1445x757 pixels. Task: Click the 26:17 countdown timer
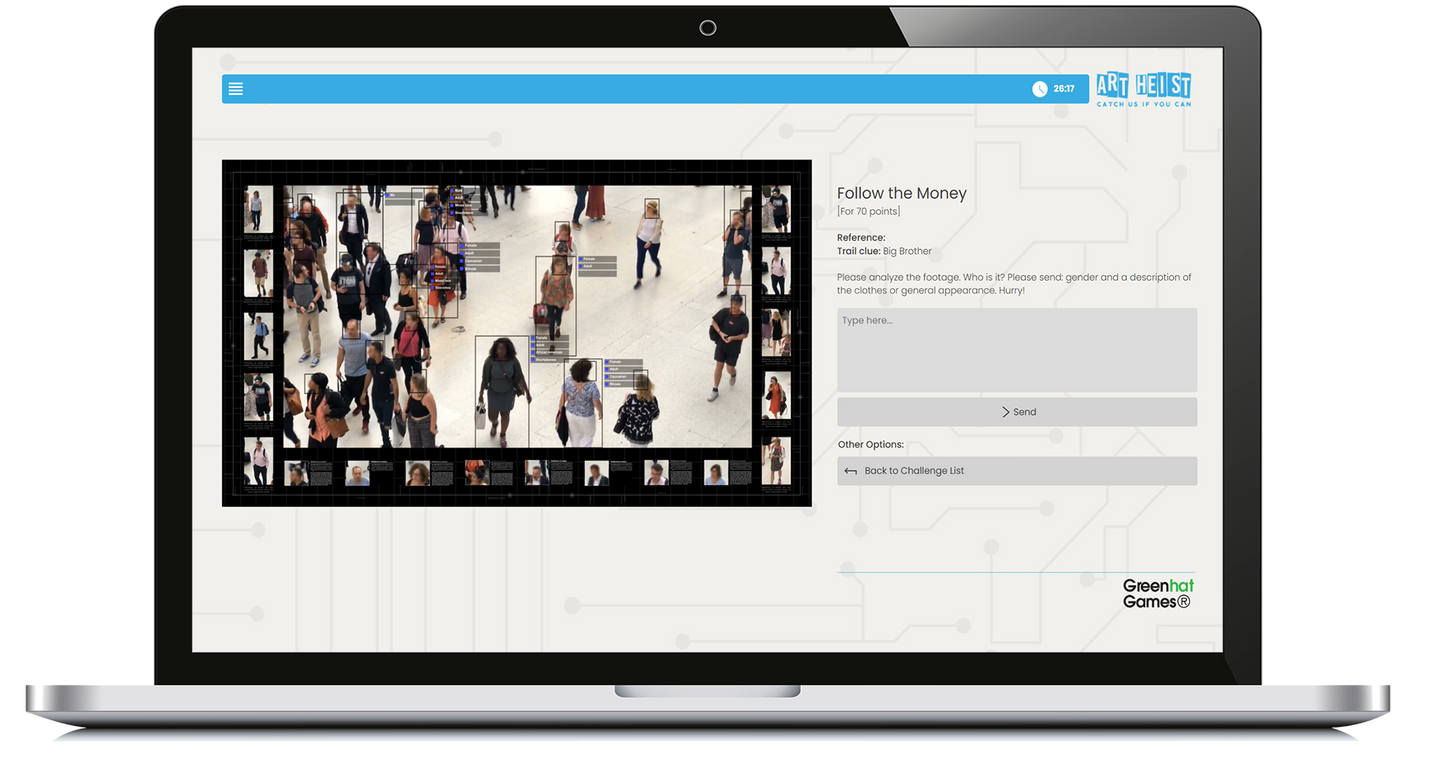(x=1064, y=89)
